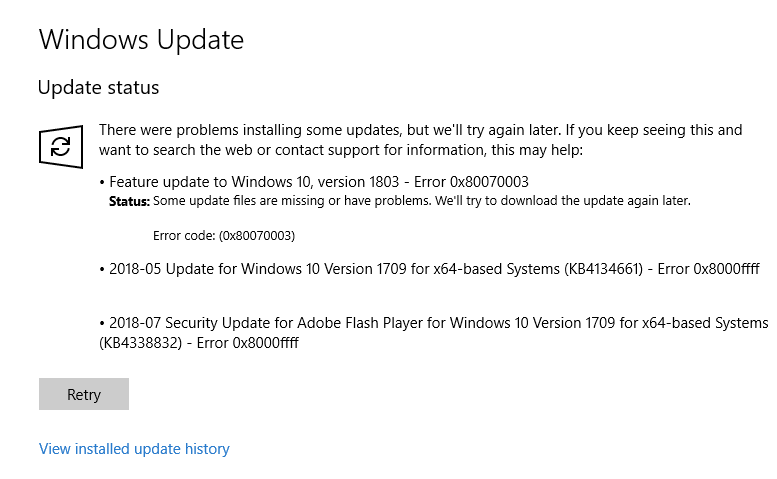
Task: Click the Windows Update sync arrows icon
Action: (61, 148)
